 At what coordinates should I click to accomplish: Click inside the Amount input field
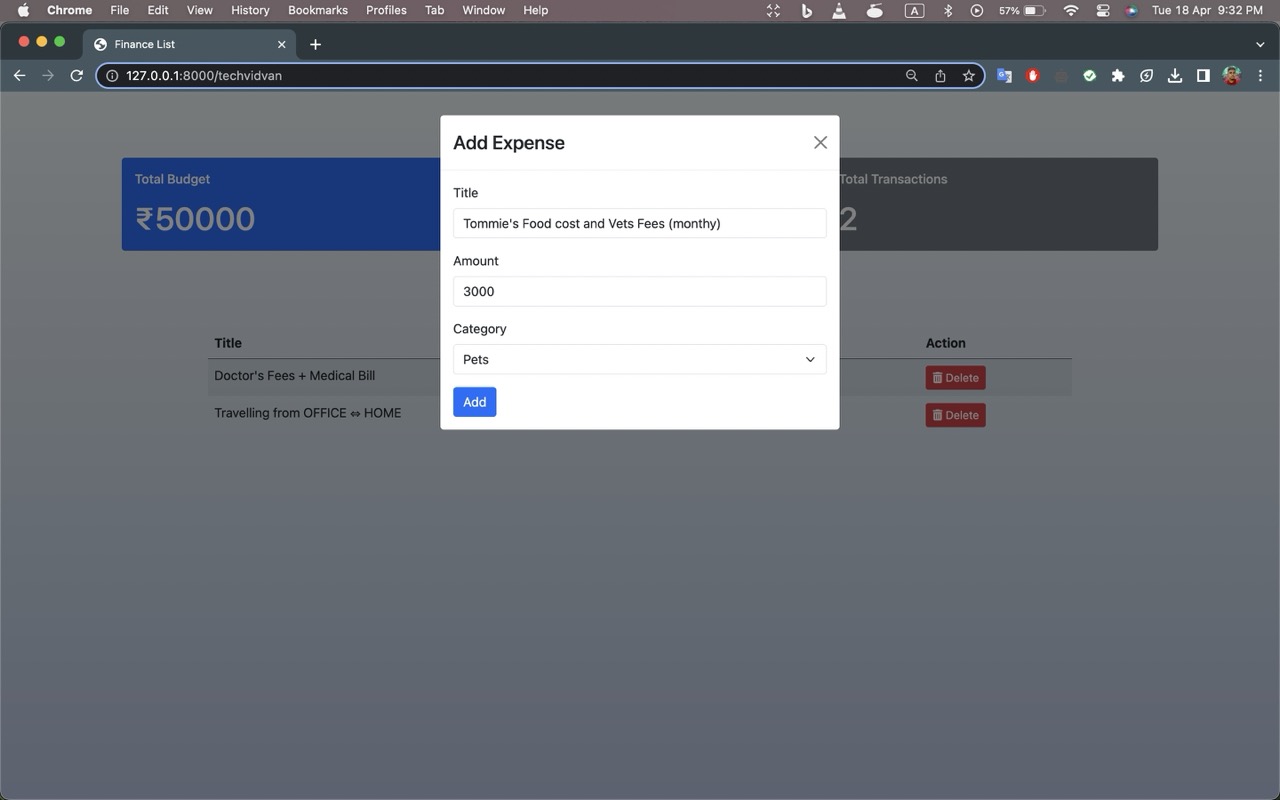639,291
